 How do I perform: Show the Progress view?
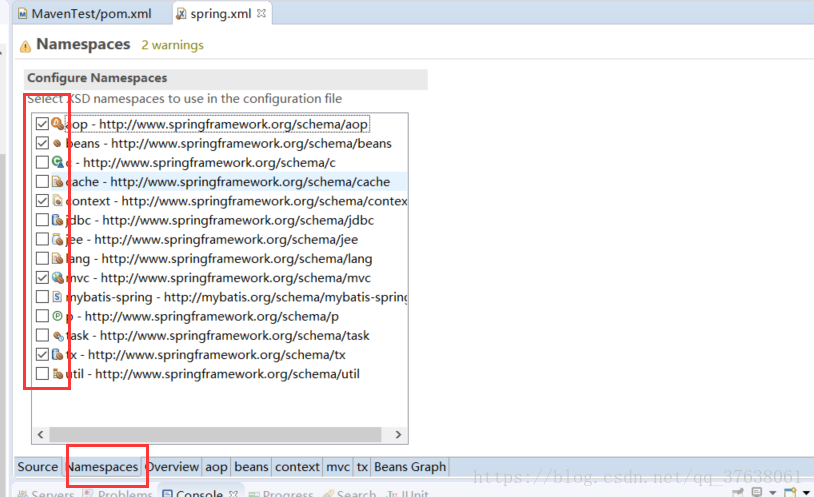point(281,493)
